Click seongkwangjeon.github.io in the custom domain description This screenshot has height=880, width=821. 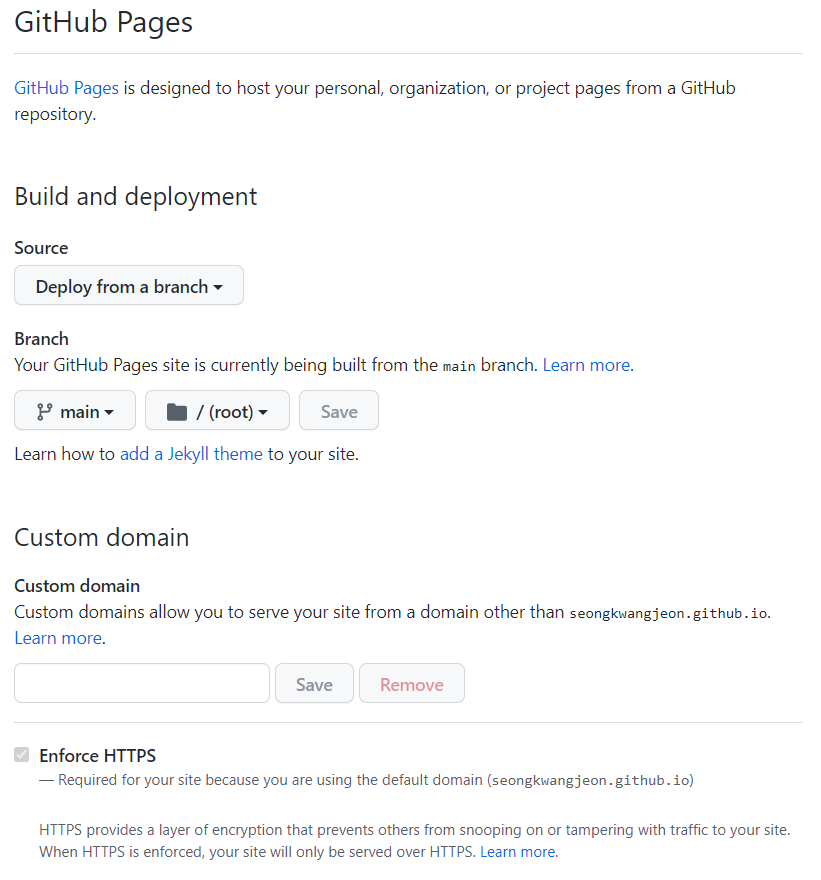[668, 613]
